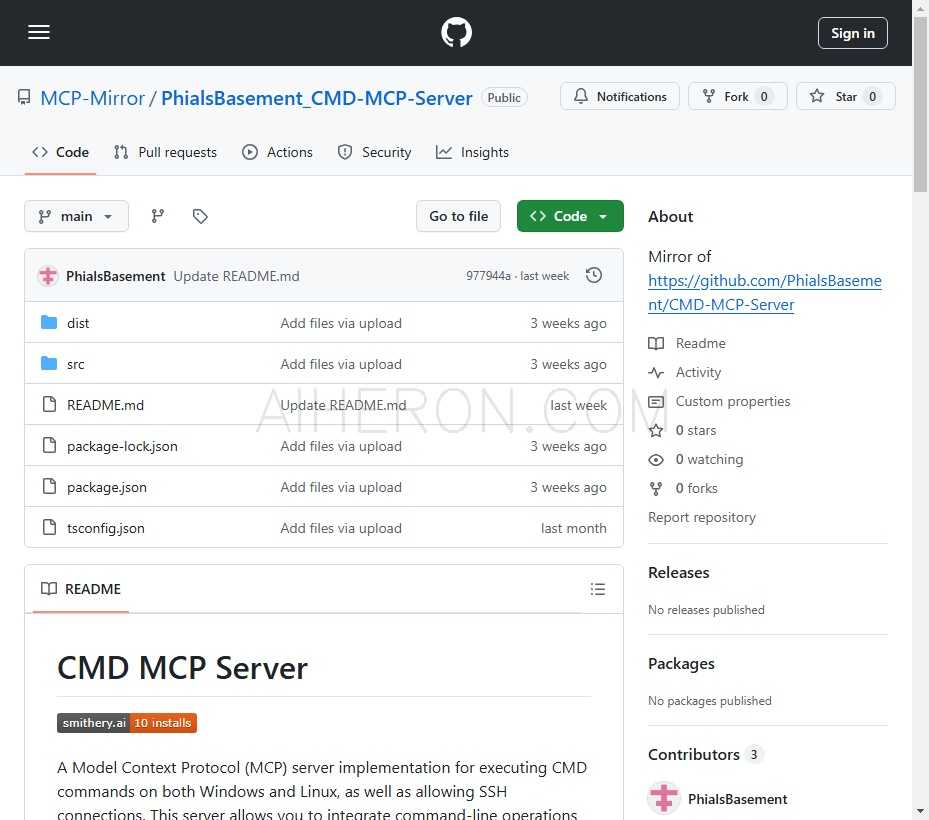Open the README outline list icon

click(597, 589)
